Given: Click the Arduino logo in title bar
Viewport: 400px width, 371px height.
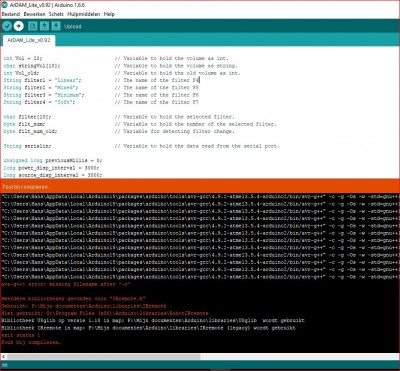Looking at the screenshot, I should click(4, 5).
